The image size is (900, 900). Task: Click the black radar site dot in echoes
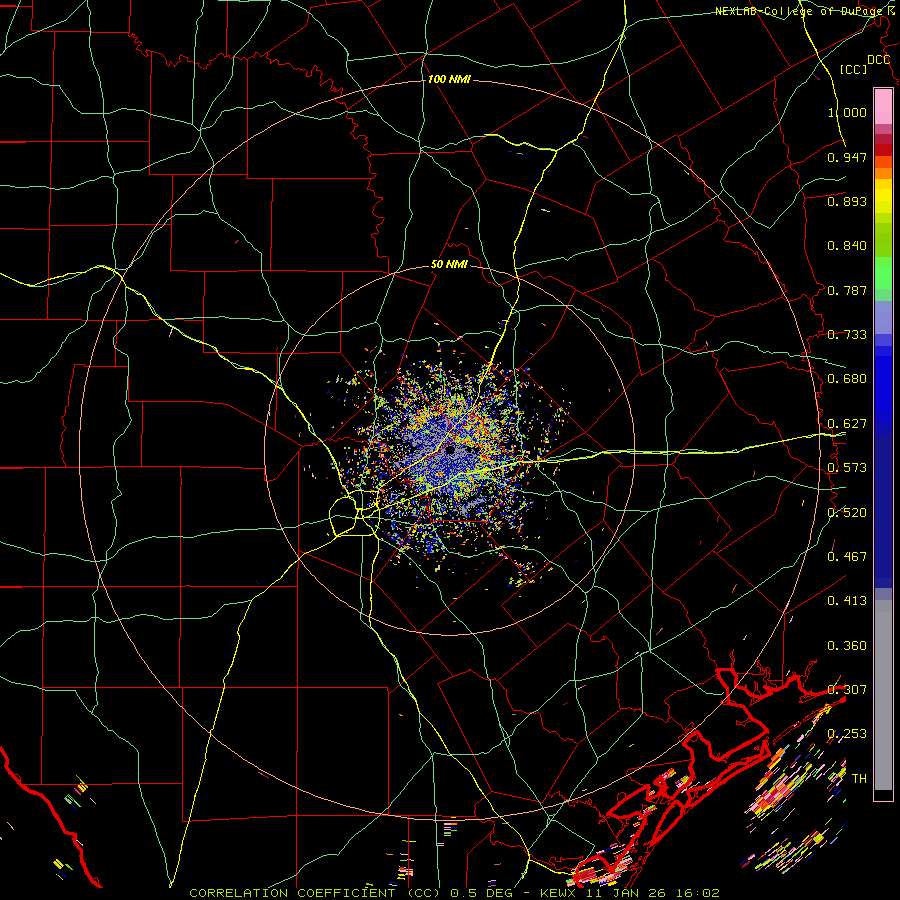click(x=451, y=450)
